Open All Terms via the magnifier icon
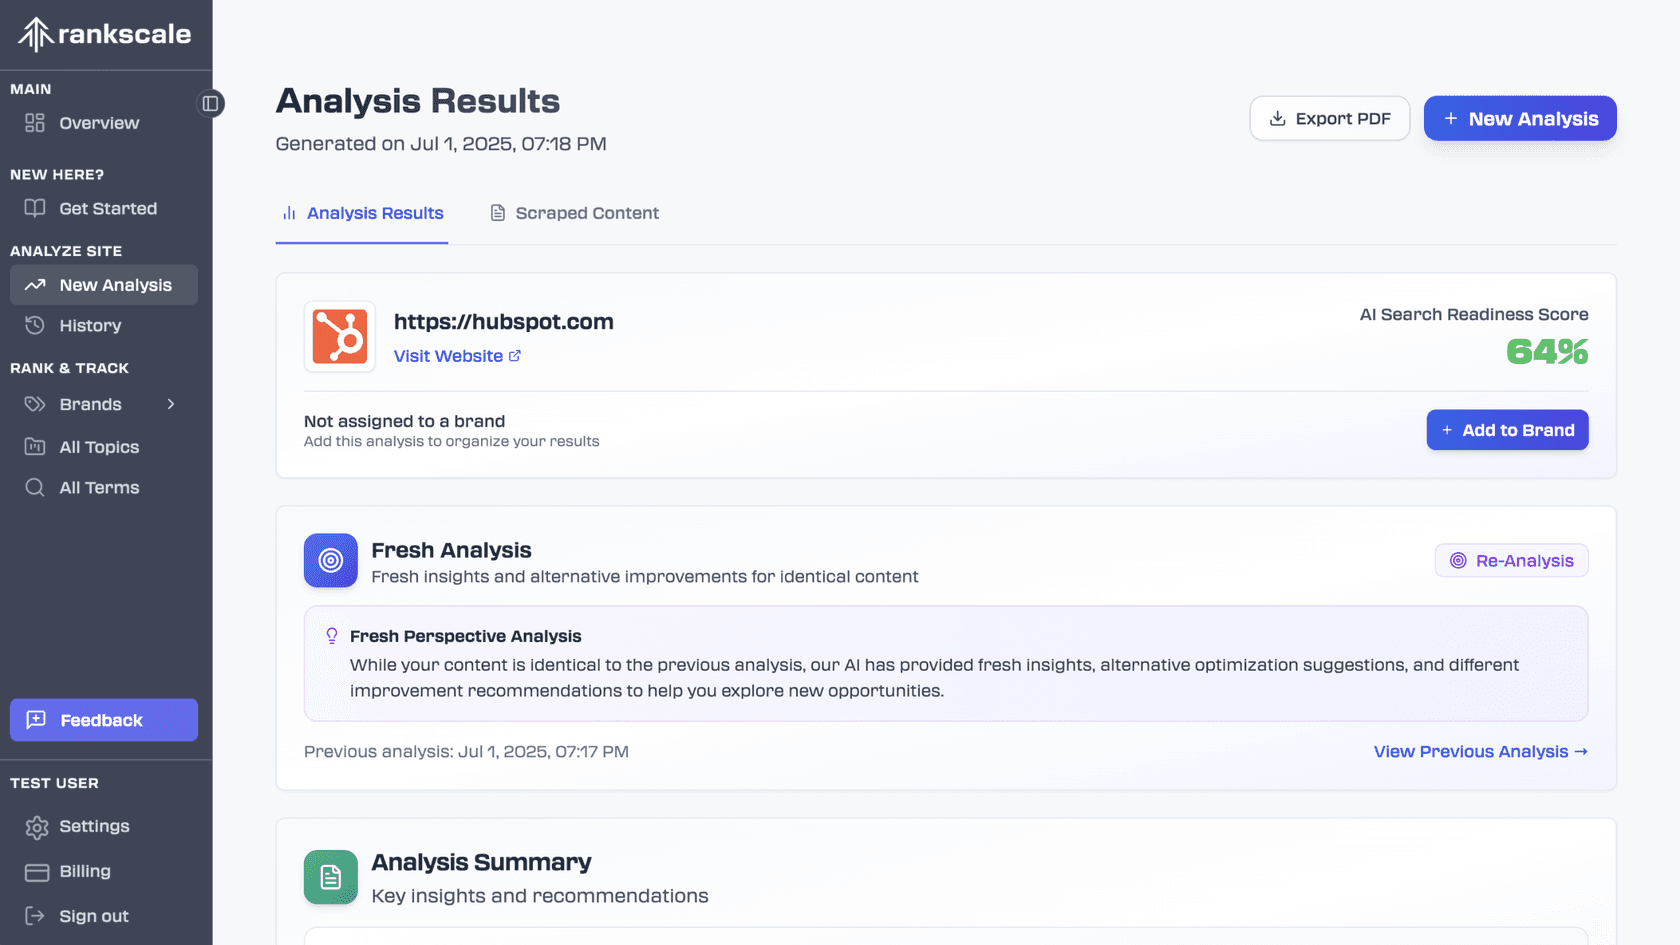This screenshot has height=945, width=1680. pos(34,487)
